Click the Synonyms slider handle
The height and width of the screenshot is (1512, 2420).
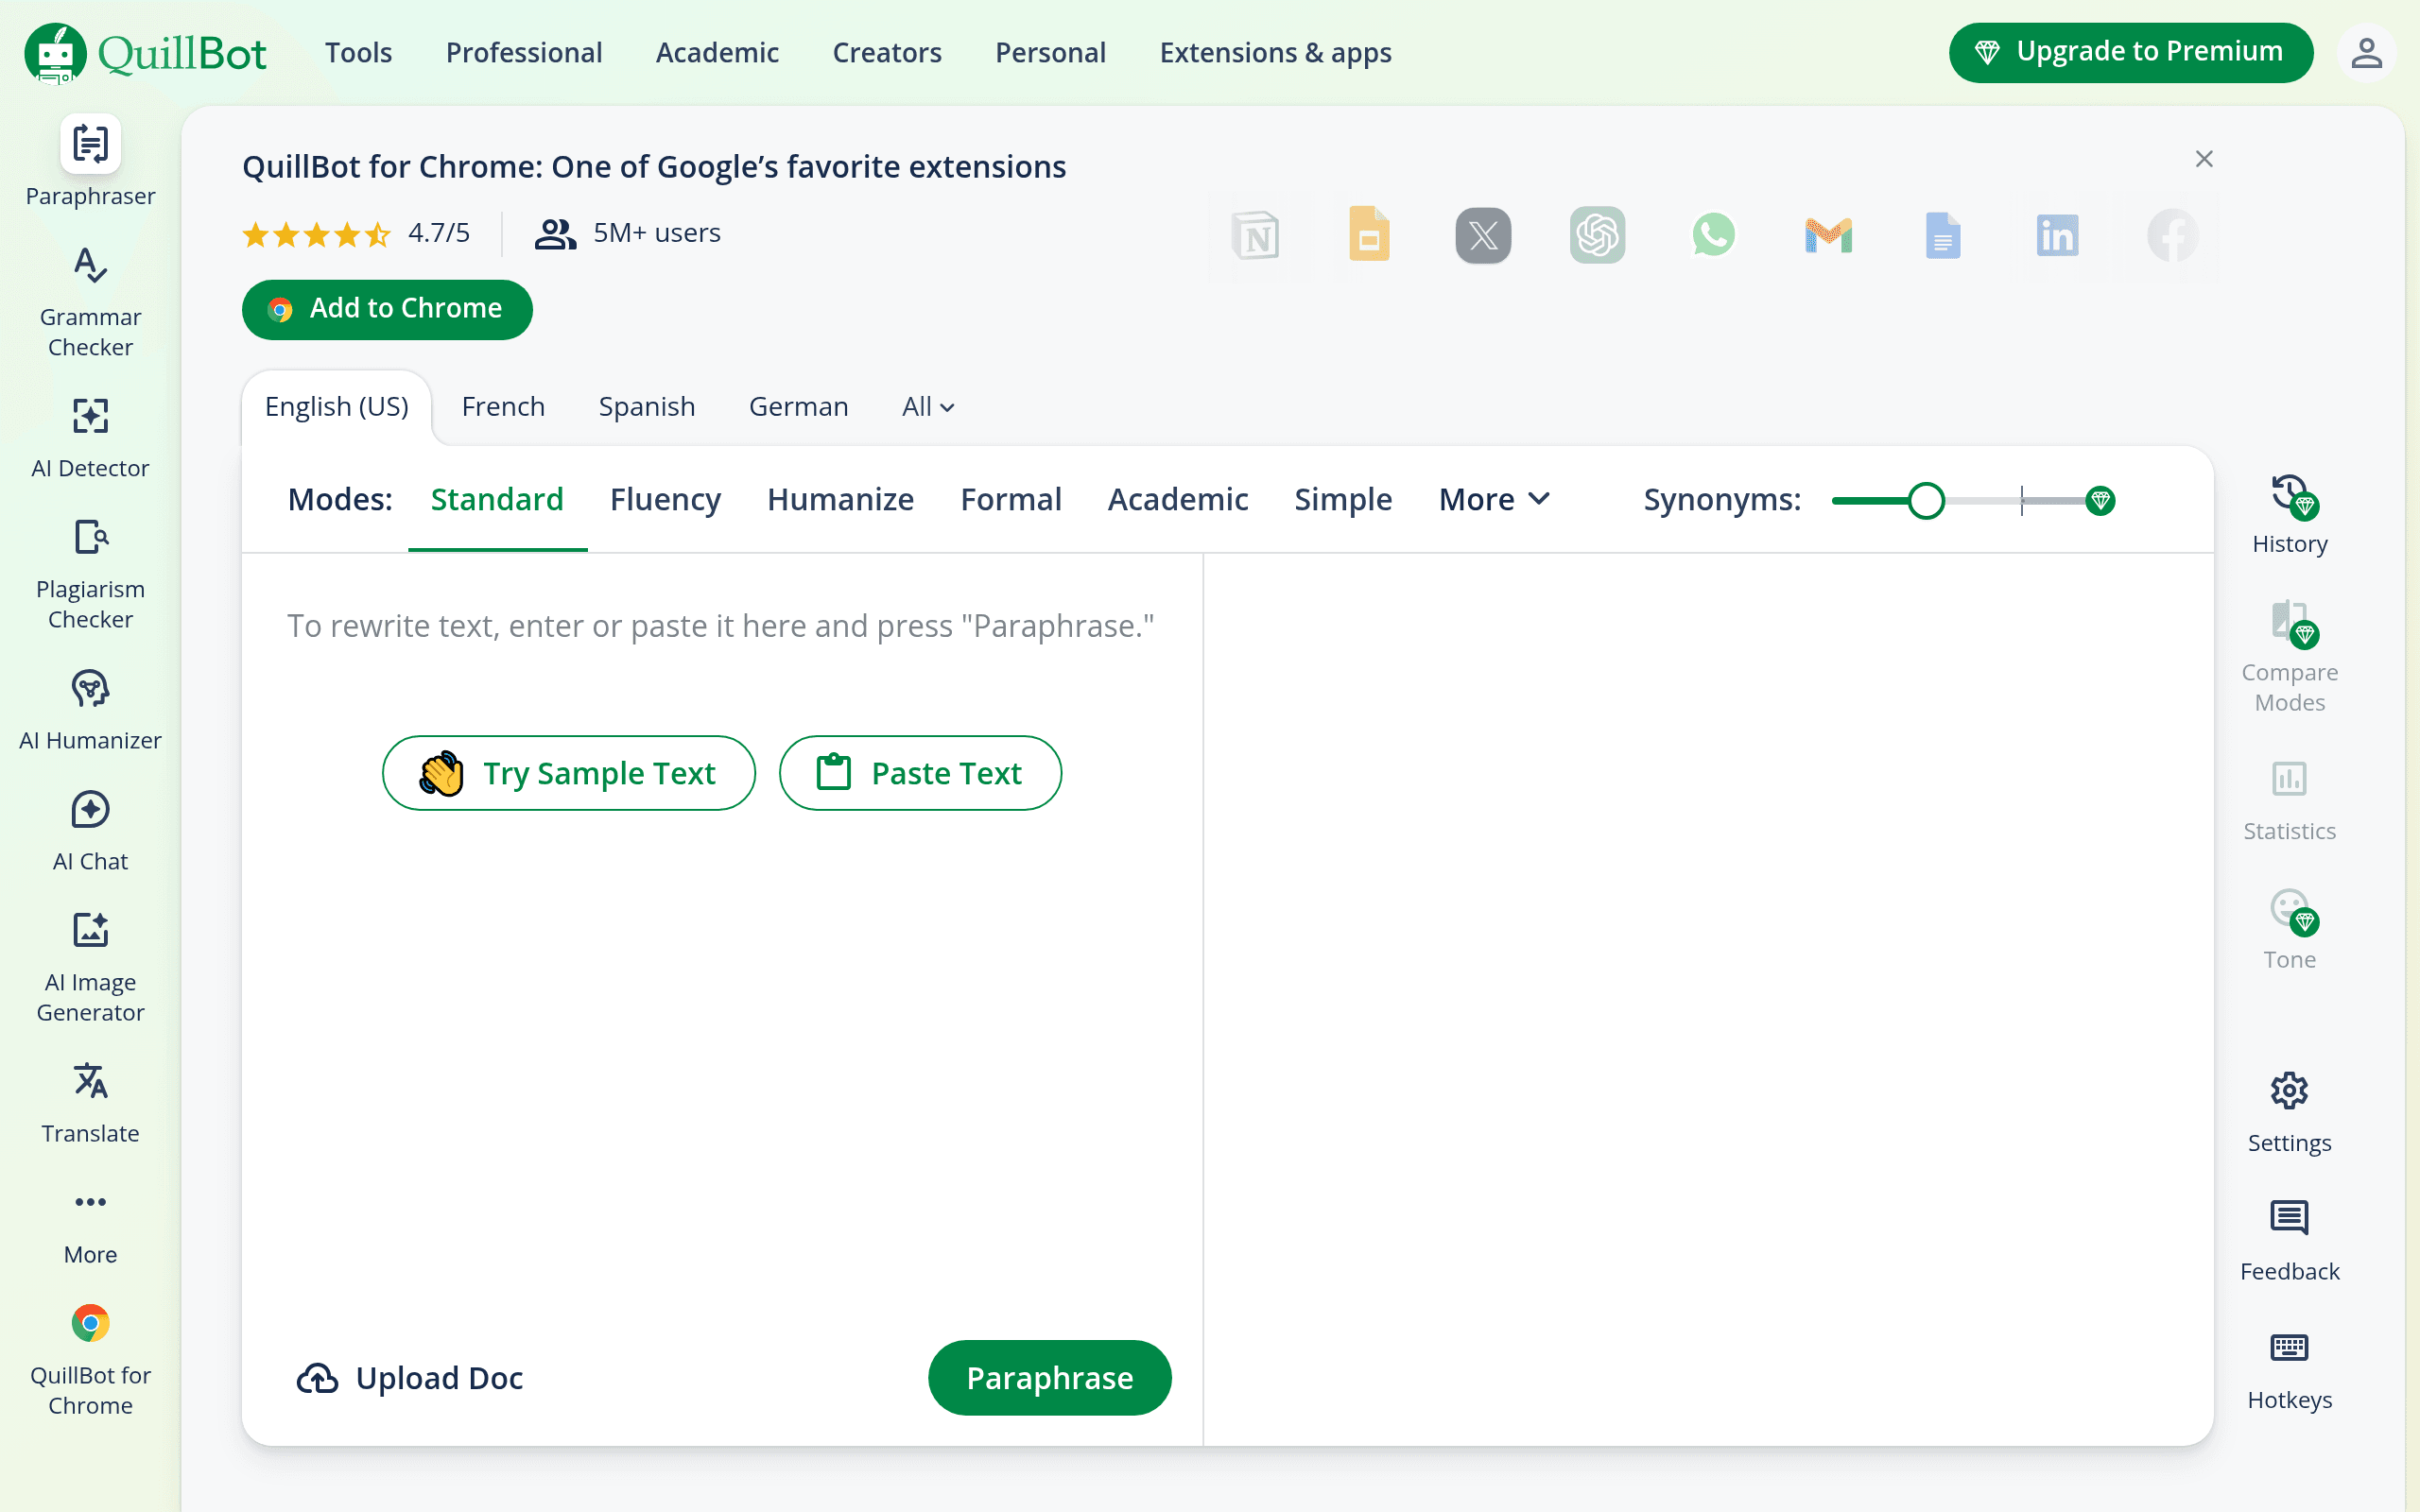click(x=1926, y=500)
